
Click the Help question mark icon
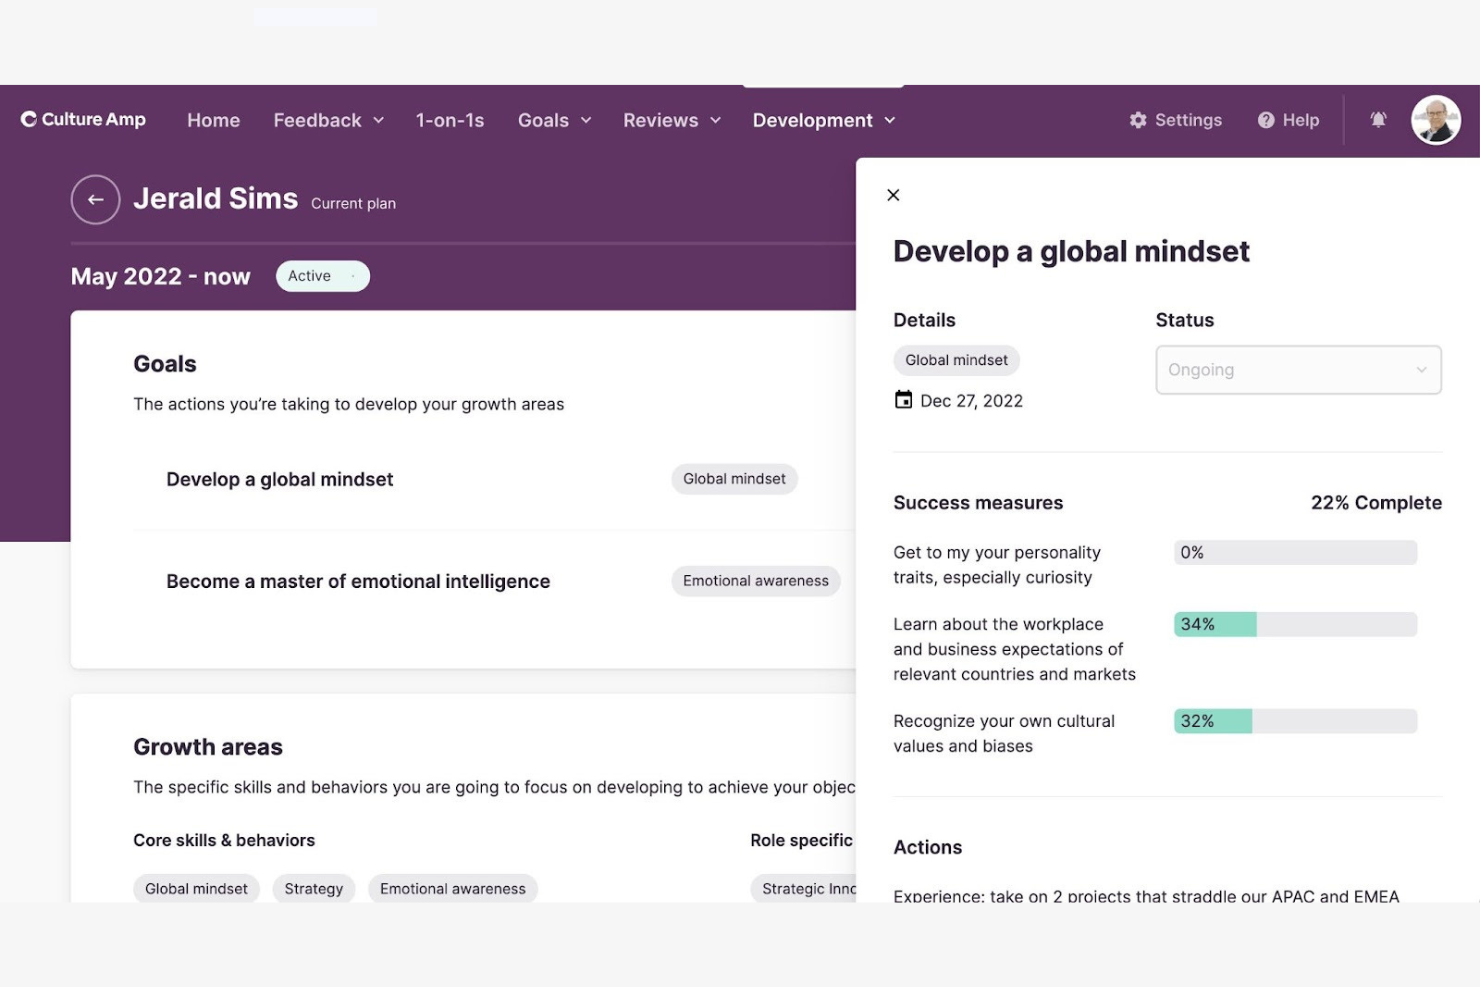1265,119
